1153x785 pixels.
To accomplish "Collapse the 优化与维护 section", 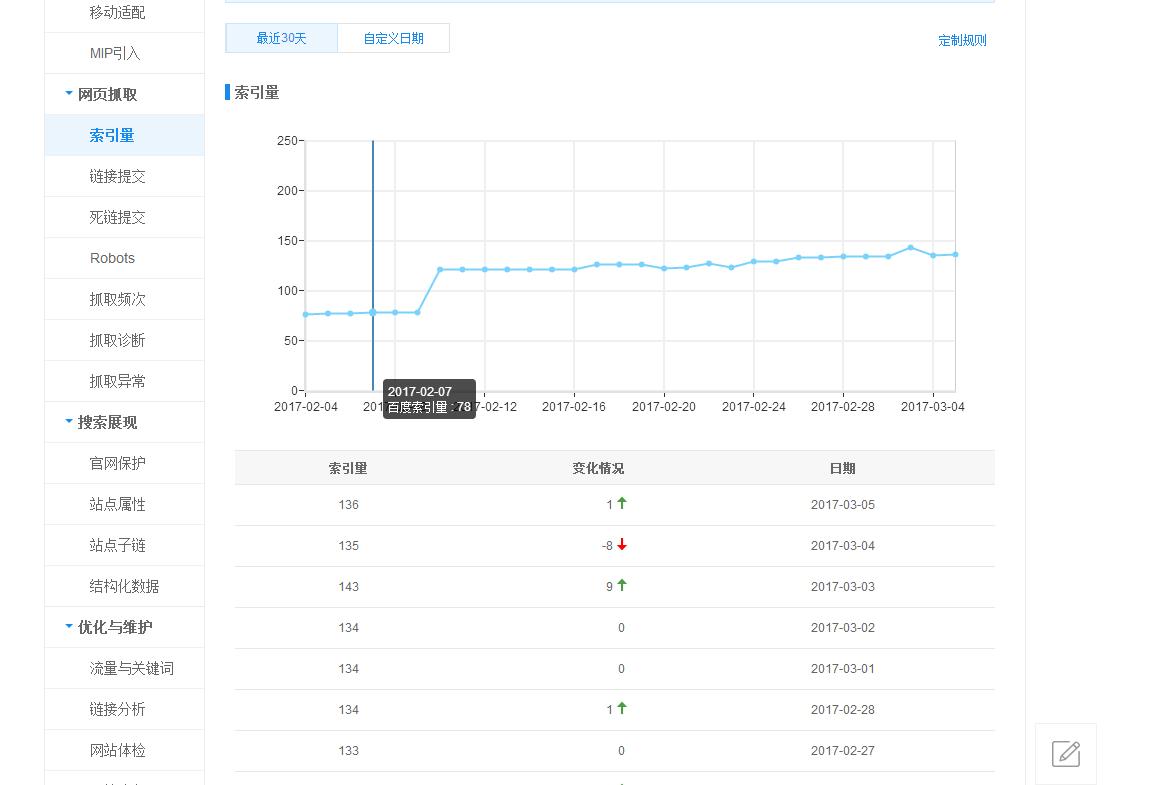I will point(69,627).
